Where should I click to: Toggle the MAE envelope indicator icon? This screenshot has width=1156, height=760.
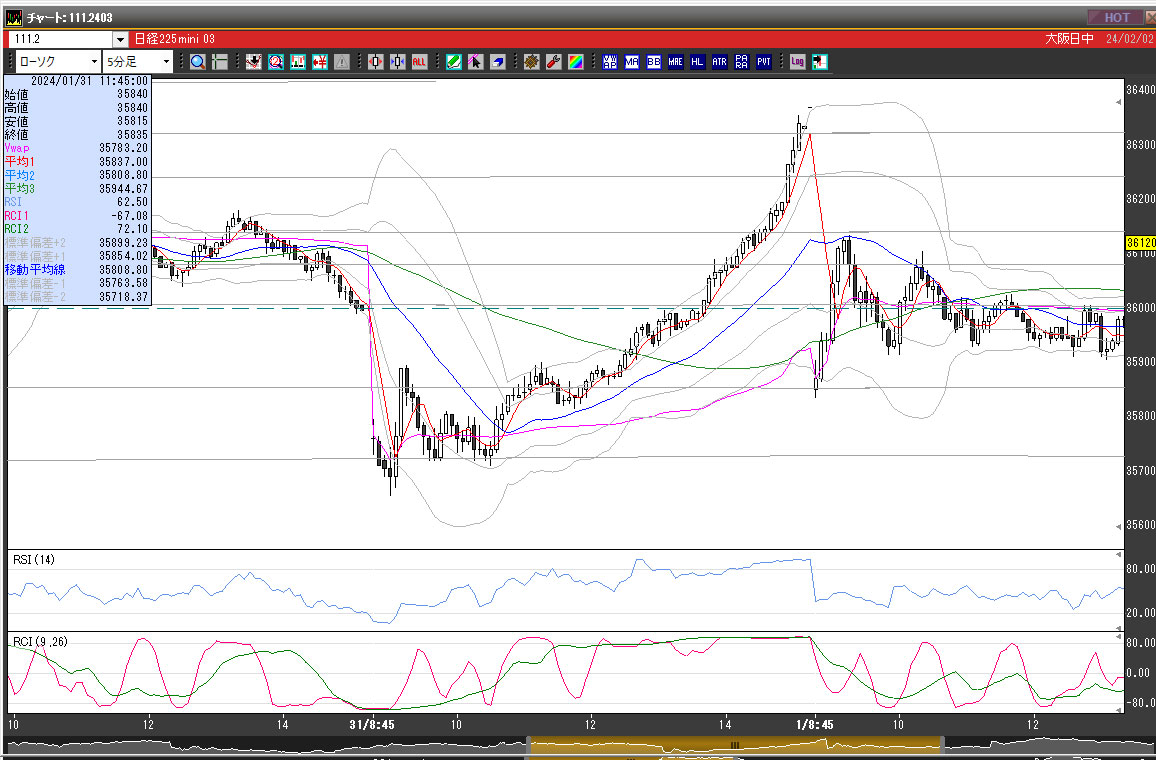(675, 62)
